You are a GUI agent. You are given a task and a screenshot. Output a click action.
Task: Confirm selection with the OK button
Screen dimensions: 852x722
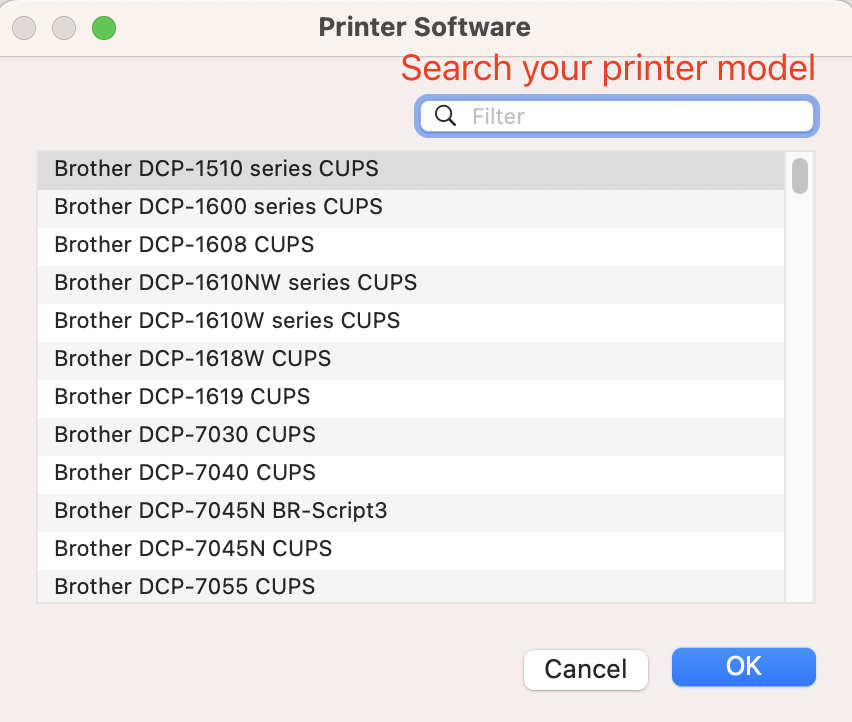[743, 667]
